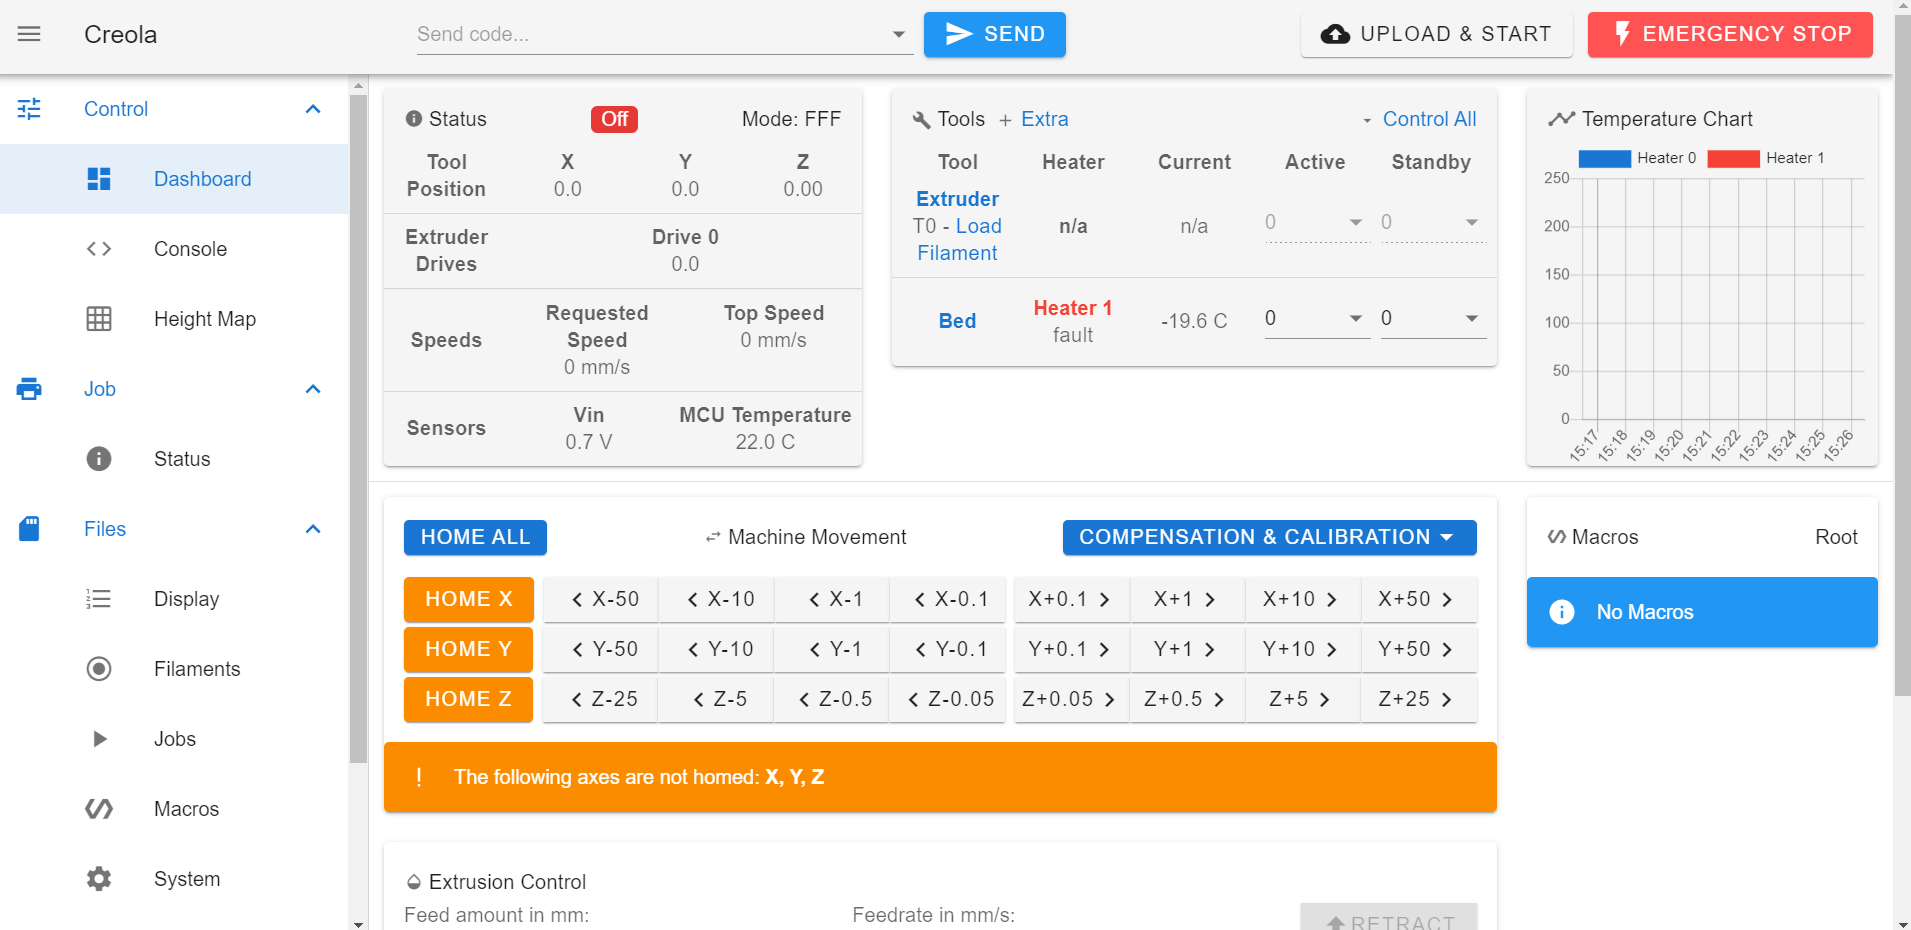Click the Macros panel header icon
The image size is (1911, 930).
pos(1557,537)
